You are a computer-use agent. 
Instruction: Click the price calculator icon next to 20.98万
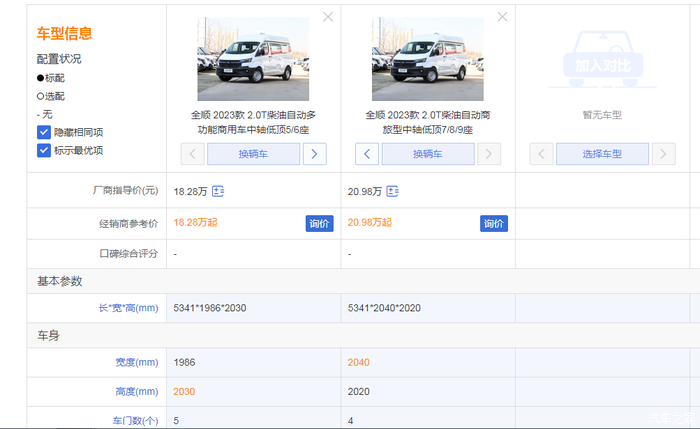[392, 191]
